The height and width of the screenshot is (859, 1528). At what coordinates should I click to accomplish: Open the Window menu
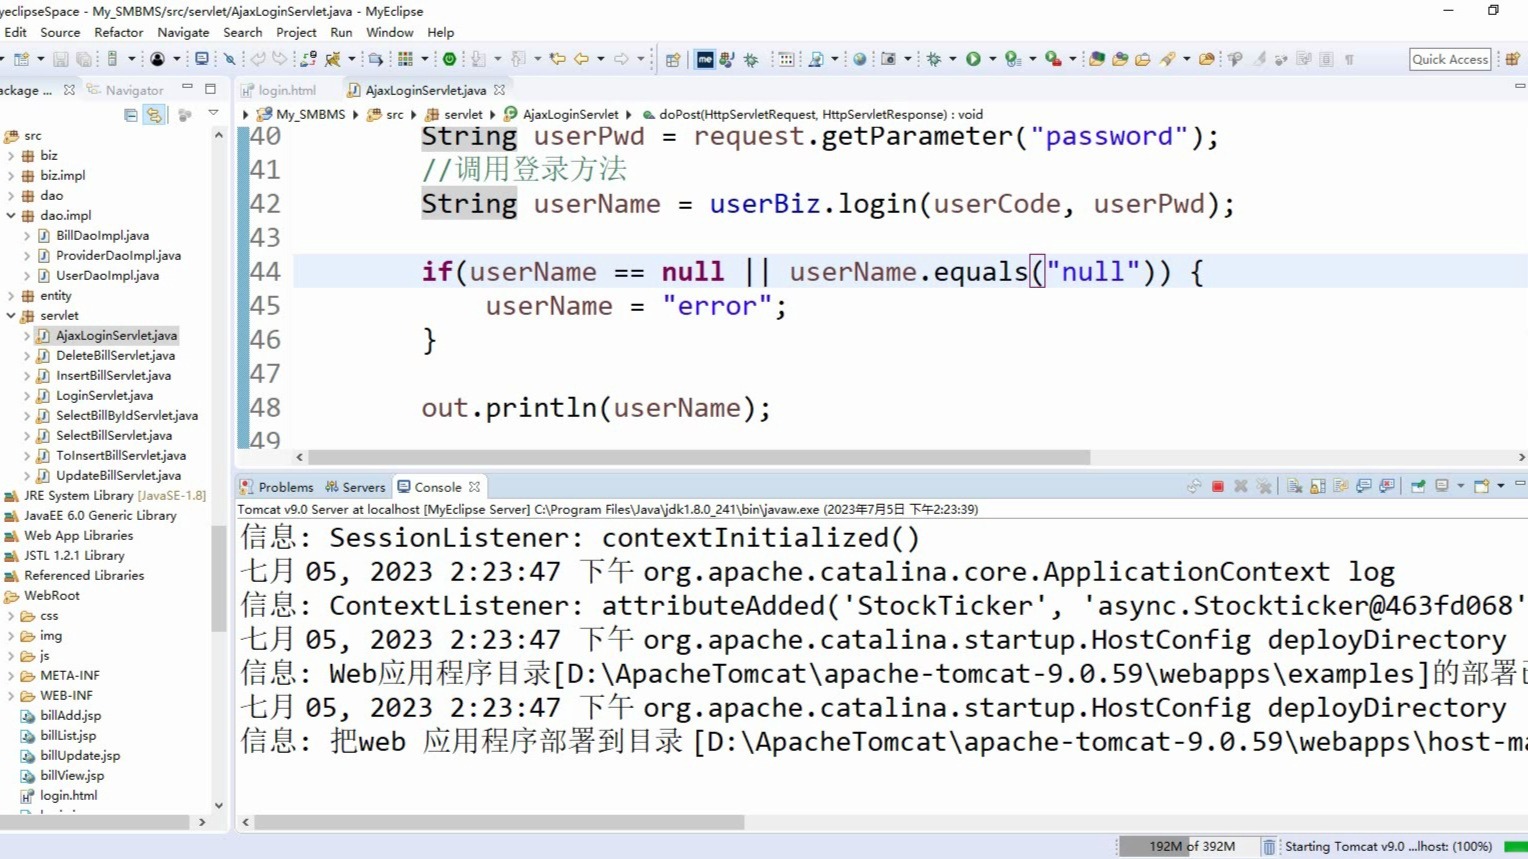point(389,32)
